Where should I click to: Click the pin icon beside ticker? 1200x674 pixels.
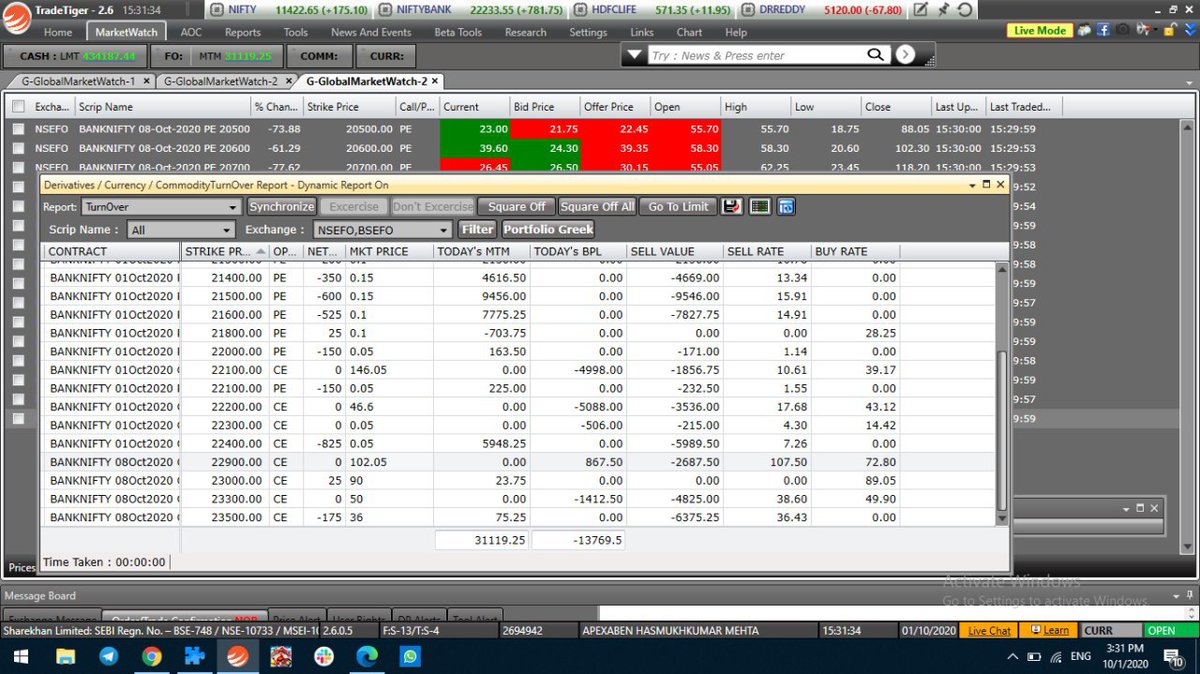coord(943,10)
